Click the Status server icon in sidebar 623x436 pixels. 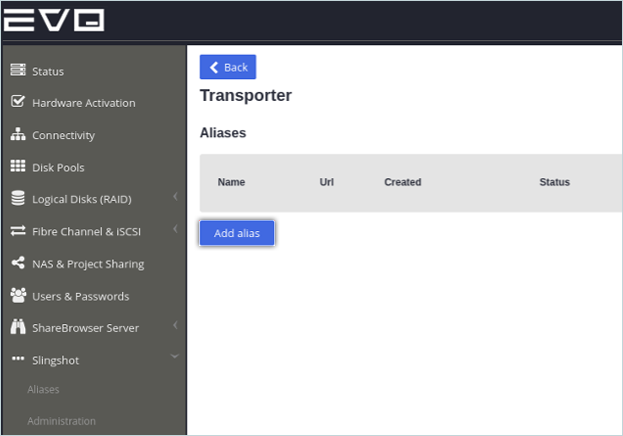pyautogui.click(x=17, y=71)
